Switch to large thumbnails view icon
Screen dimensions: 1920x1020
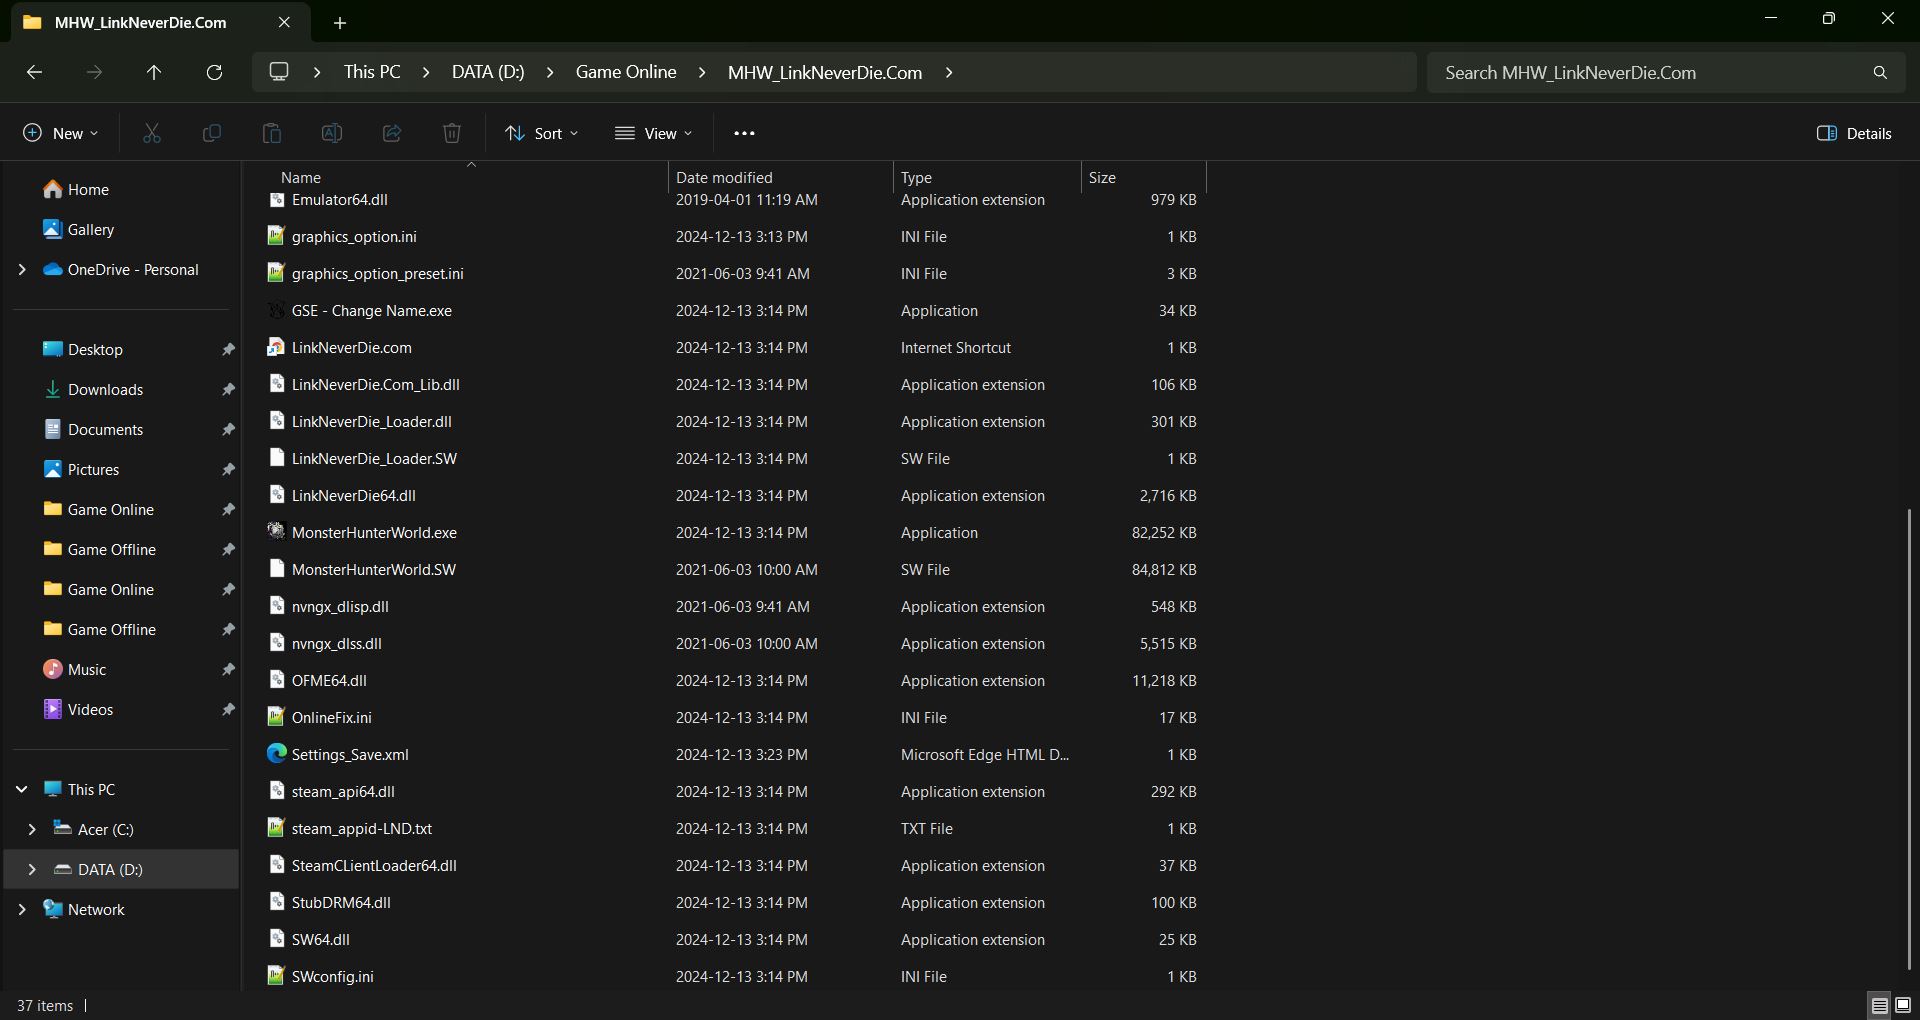[1903, 1005]
